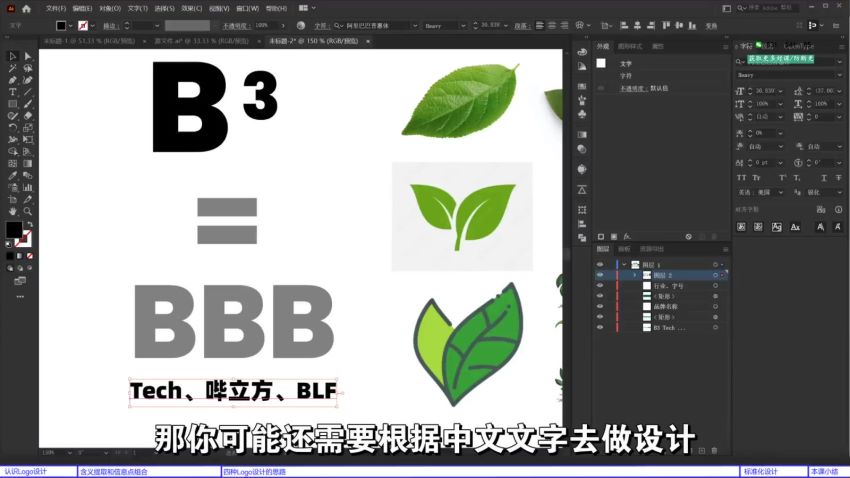850x478 pixels.
Task: Expand the 图层 2 sublayer arrow
Action: [635, 275]
